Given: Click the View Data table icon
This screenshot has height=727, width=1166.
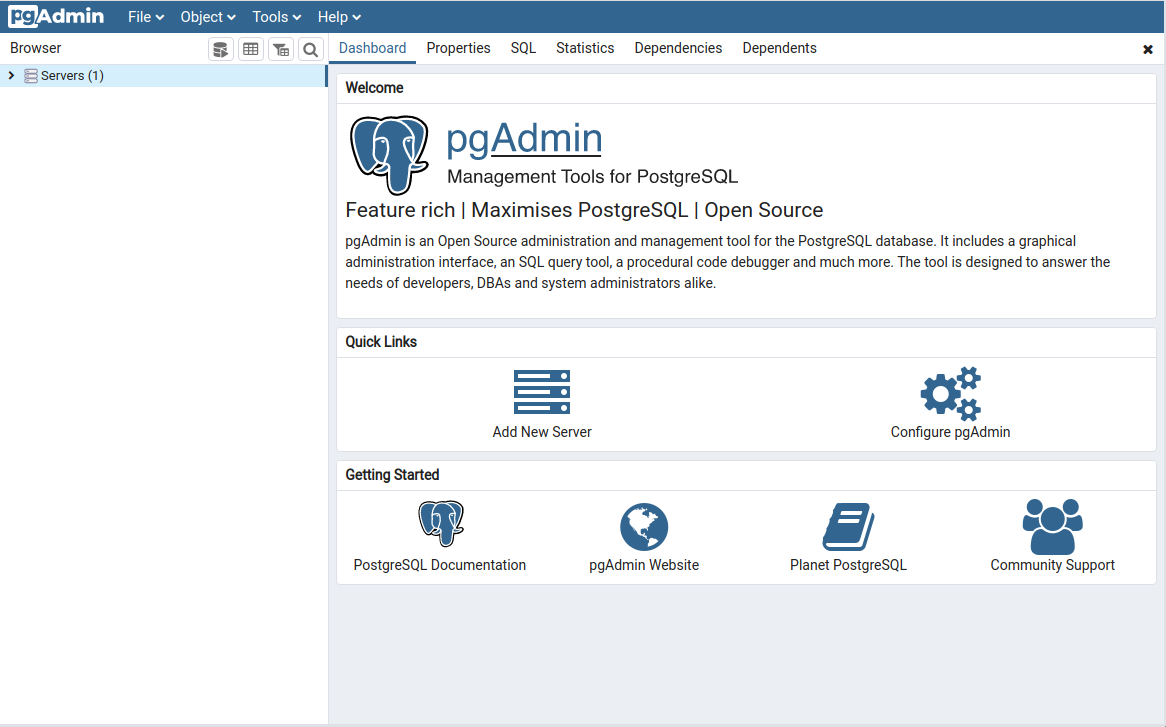Looking at the screenshot, I should (x=251, y=49).
